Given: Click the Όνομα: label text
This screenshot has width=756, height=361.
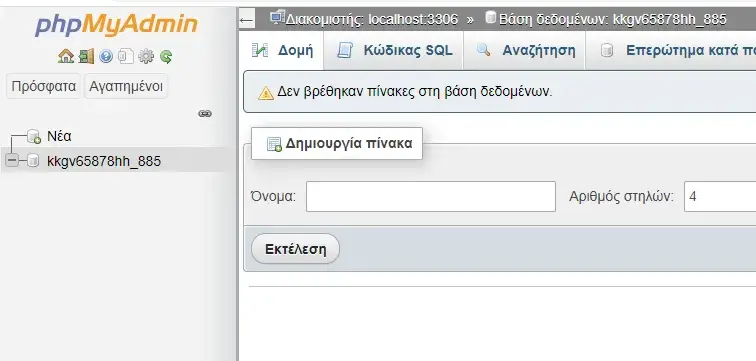Looking at the screenshot, I should 273,197.
